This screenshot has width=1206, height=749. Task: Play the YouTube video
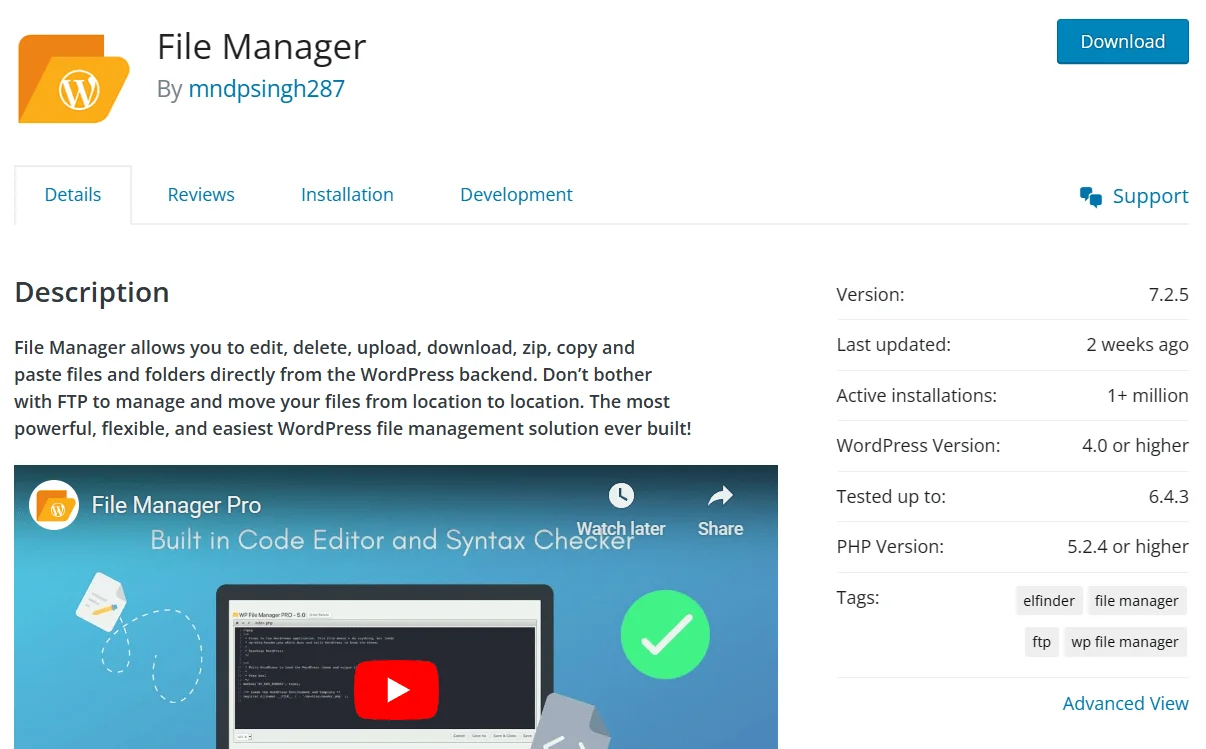pos(397,689)
